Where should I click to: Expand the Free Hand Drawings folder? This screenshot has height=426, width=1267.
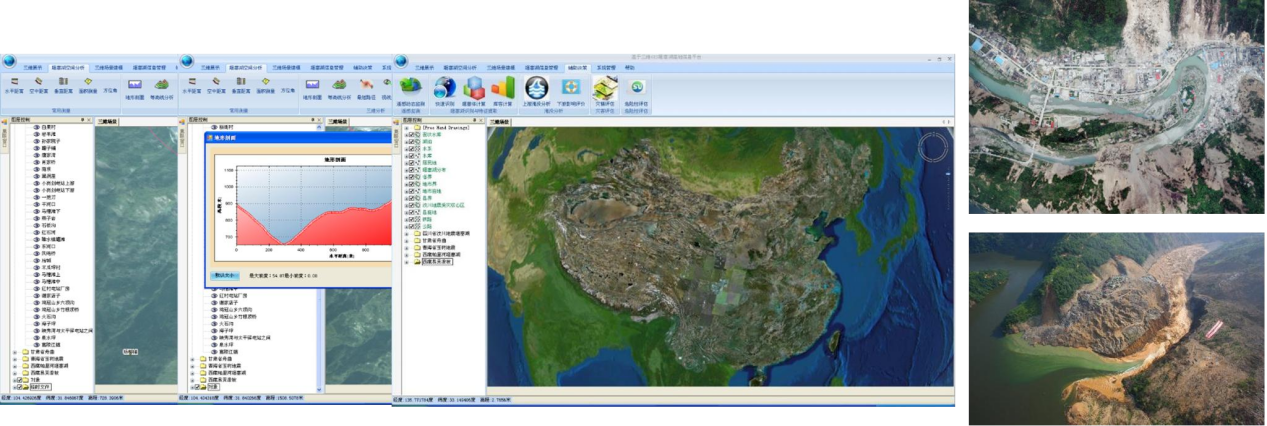406,127
